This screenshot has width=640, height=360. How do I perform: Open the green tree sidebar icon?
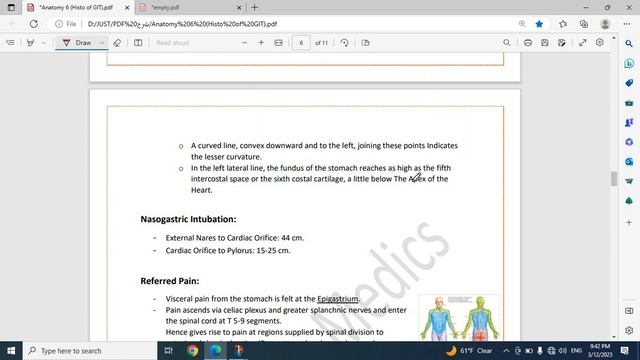(x=629, y=200)
